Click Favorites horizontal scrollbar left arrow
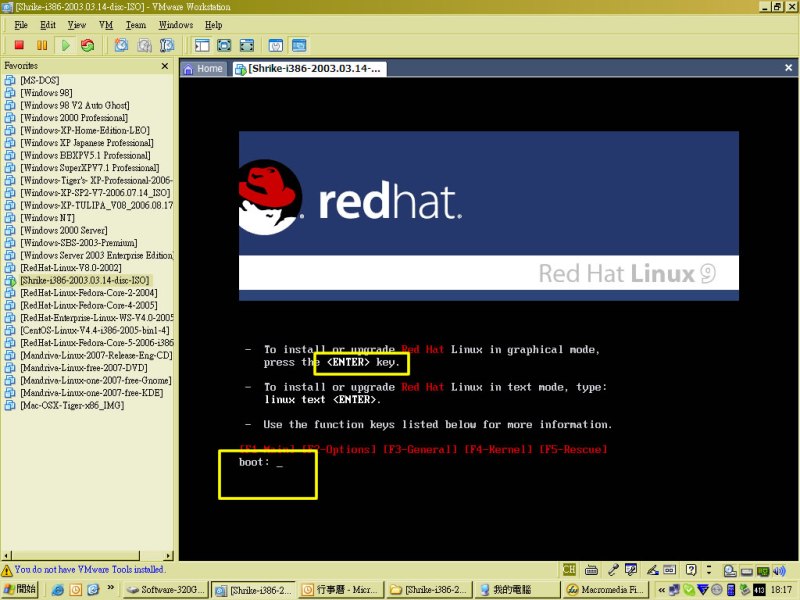 tap(6, 556)
